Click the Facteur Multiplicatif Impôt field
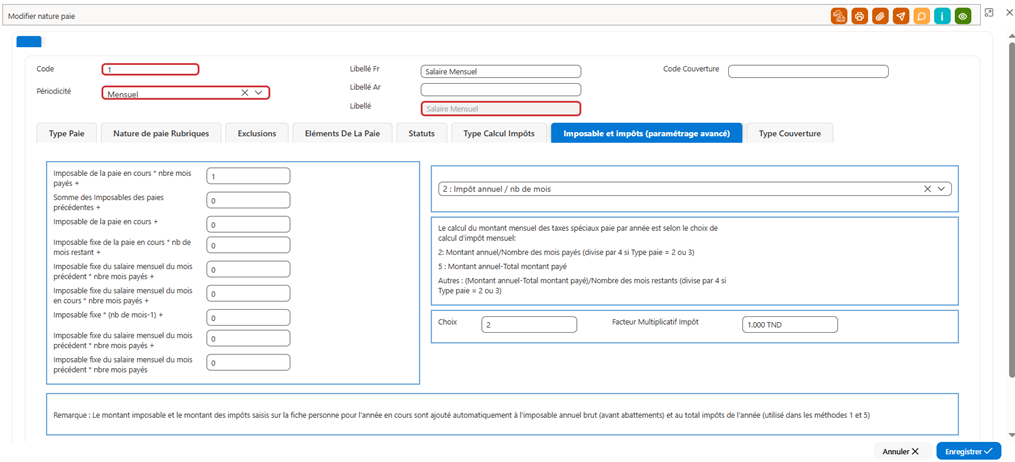1015x462 pixels. pyautogui.click(x=790, y=325)
